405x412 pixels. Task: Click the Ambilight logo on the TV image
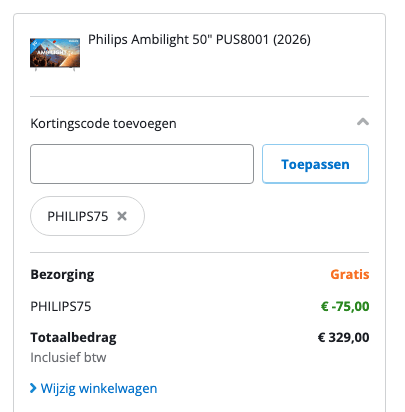click(x=51, y=52)
